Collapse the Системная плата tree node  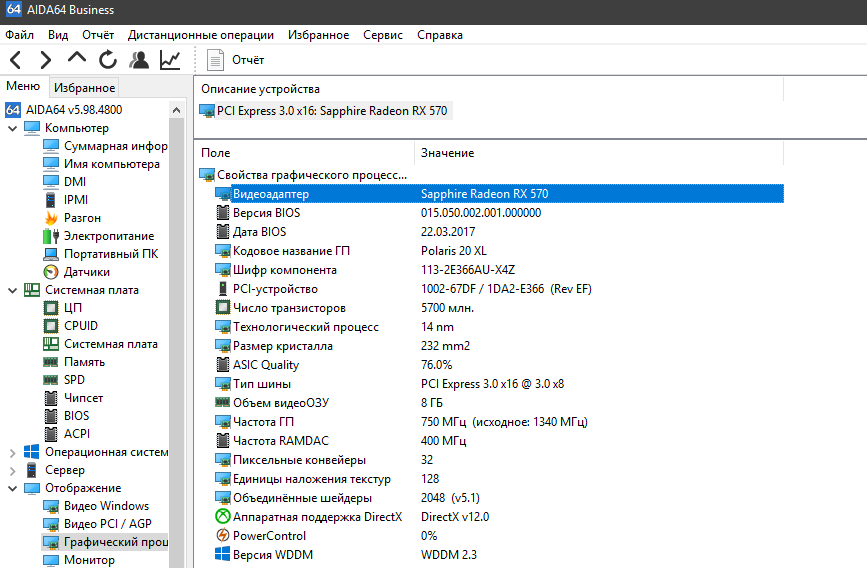[x=12, y=290]
